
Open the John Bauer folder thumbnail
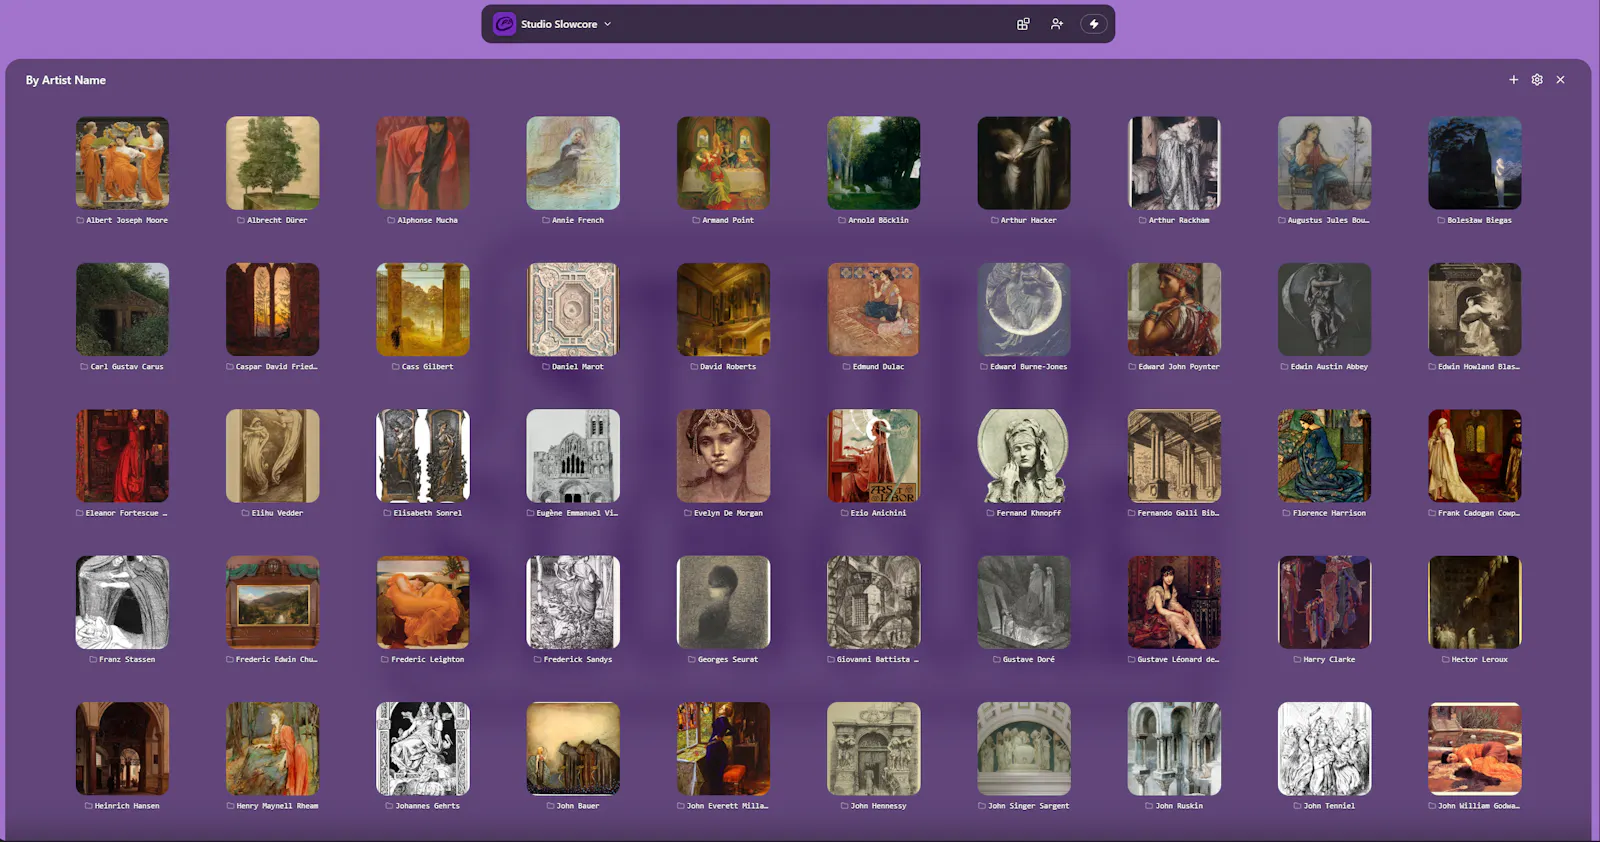point(573,749)
